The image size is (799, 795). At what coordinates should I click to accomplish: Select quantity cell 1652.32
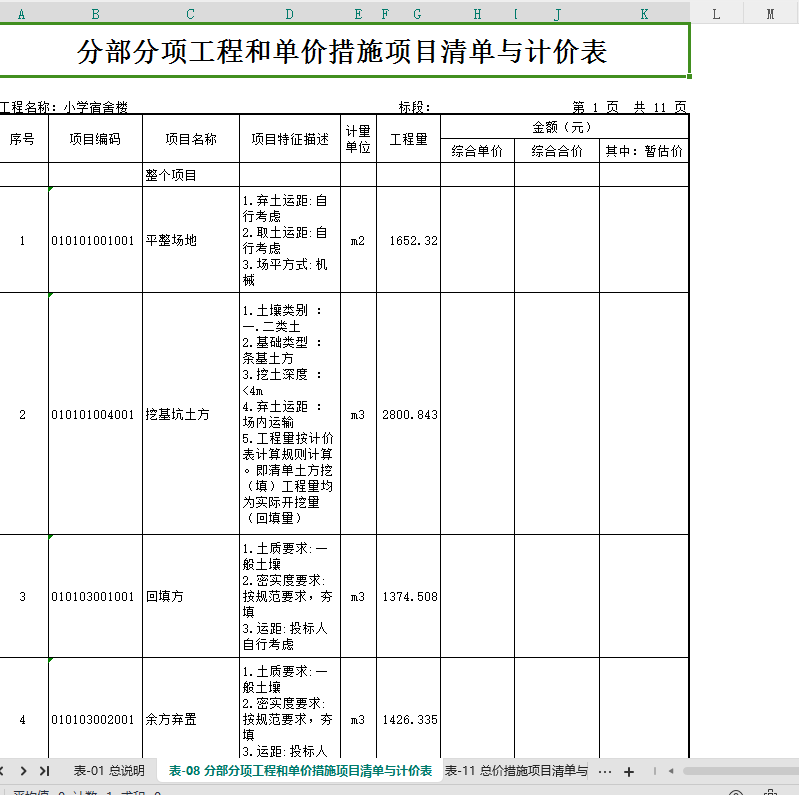tap(408, 240)
